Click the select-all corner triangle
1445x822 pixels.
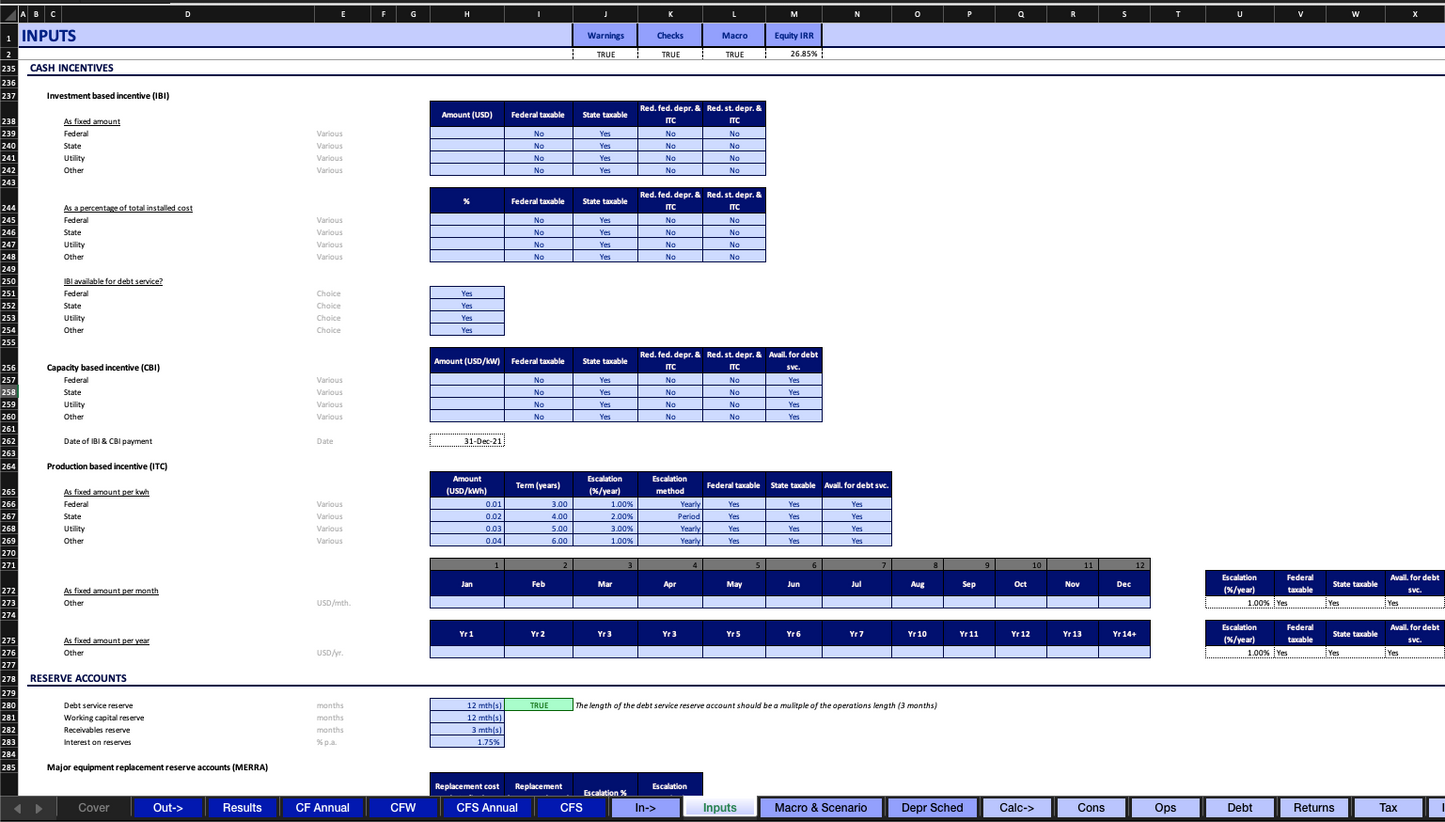5,14
